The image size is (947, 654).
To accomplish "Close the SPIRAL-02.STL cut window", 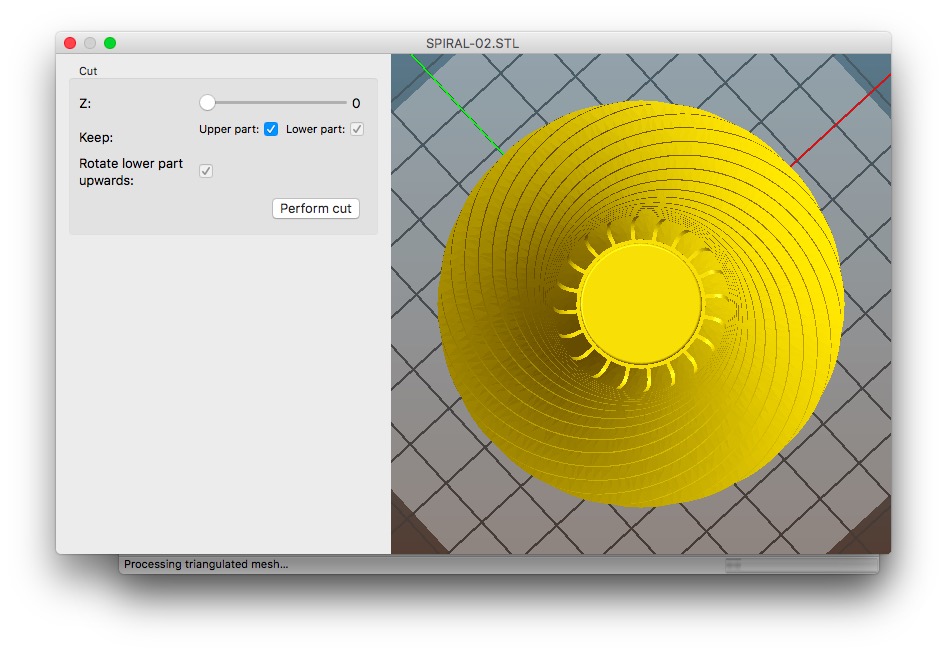I will [70, 43].
